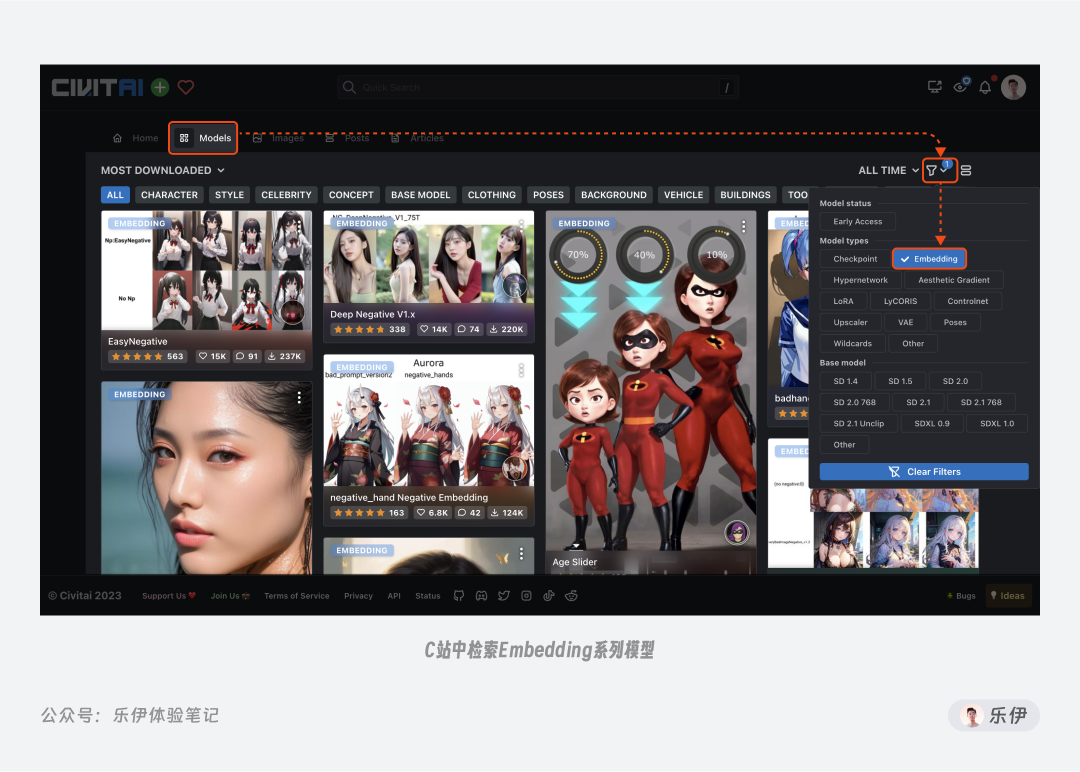Click the download count 237K on EasyNegative

(285, 356)
